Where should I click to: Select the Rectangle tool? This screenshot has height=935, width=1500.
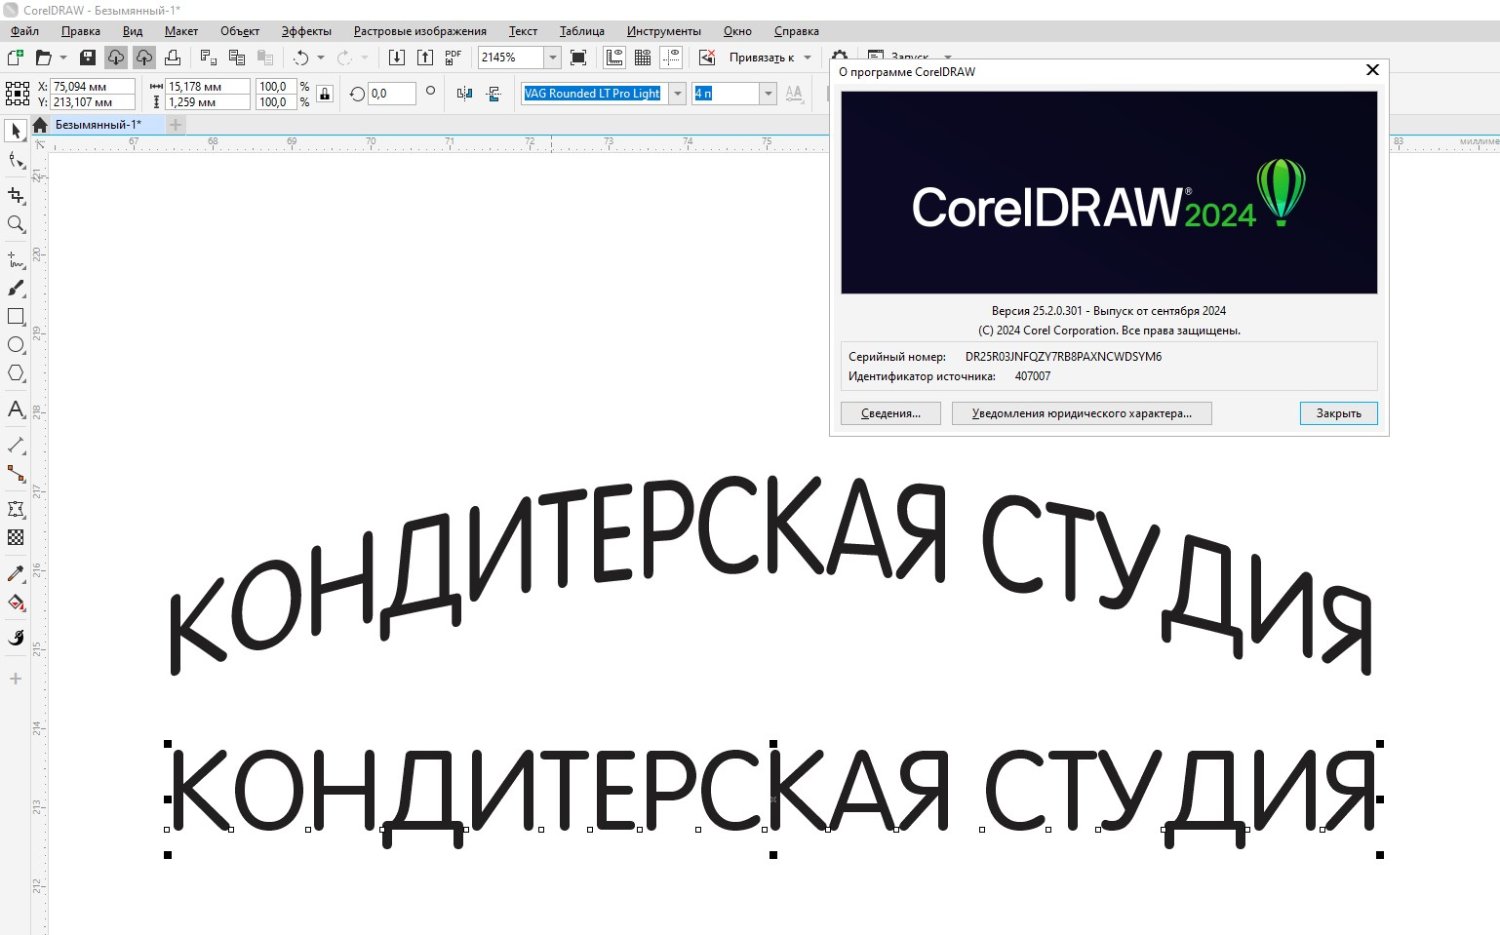point(16,316)
